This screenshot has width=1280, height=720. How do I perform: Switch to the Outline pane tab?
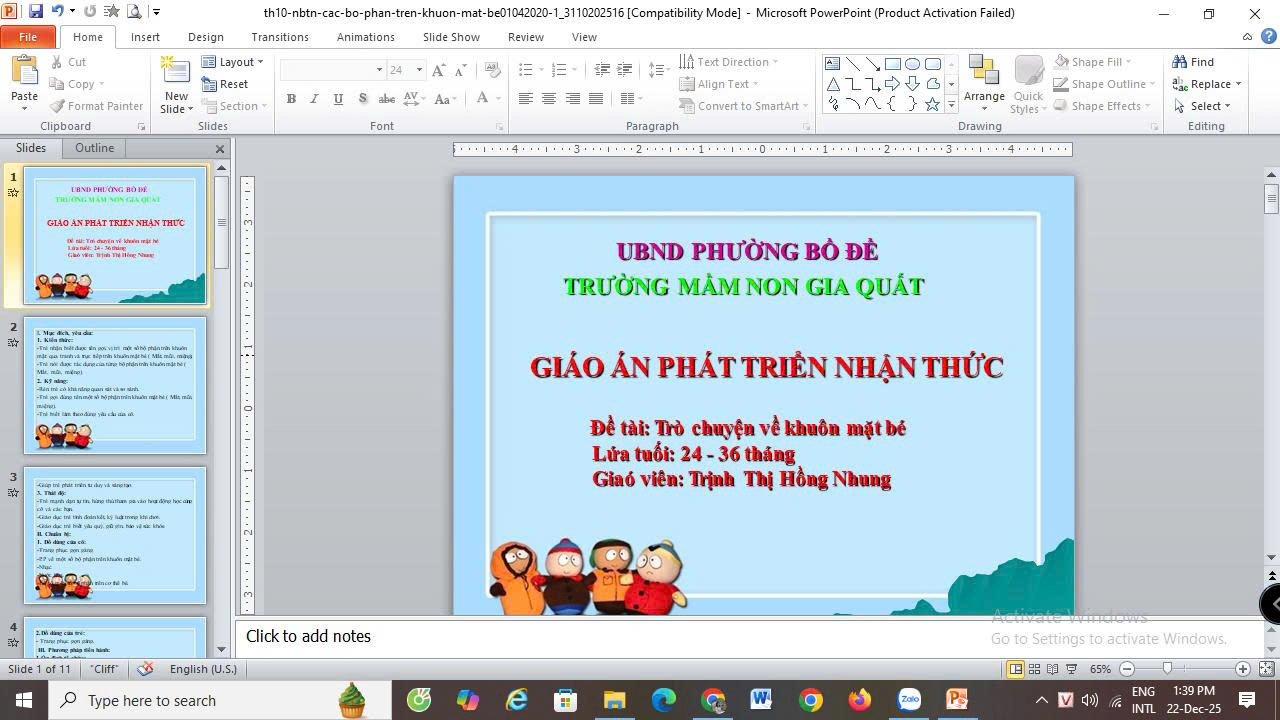click(x=94, y=148)
